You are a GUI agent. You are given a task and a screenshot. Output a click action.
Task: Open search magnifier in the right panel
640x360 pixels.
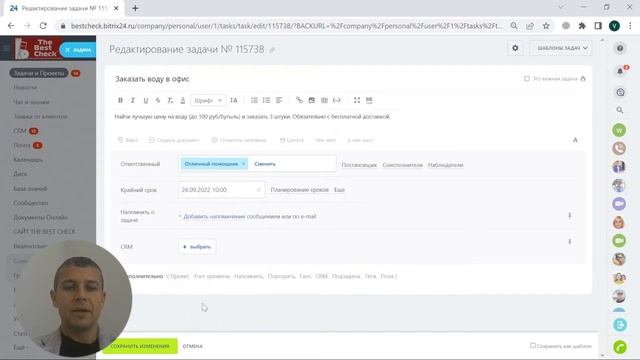(620, 110)
